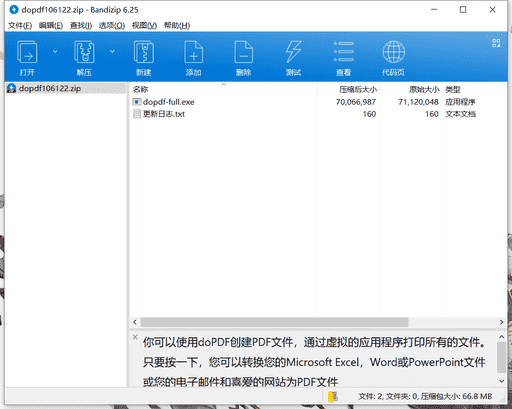Image resolution: width=512 pixels, height=409 pixels.
Task: Open the 查找(I) menu
Action: click(81, 26)
